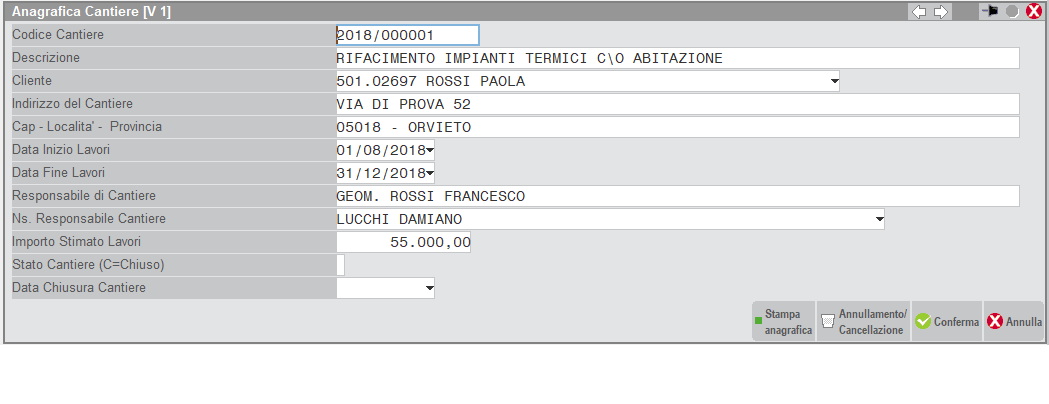1049x404 pixels.
Task: Open the Data Inizio Lavori date picker arrow
Action: 429,151
